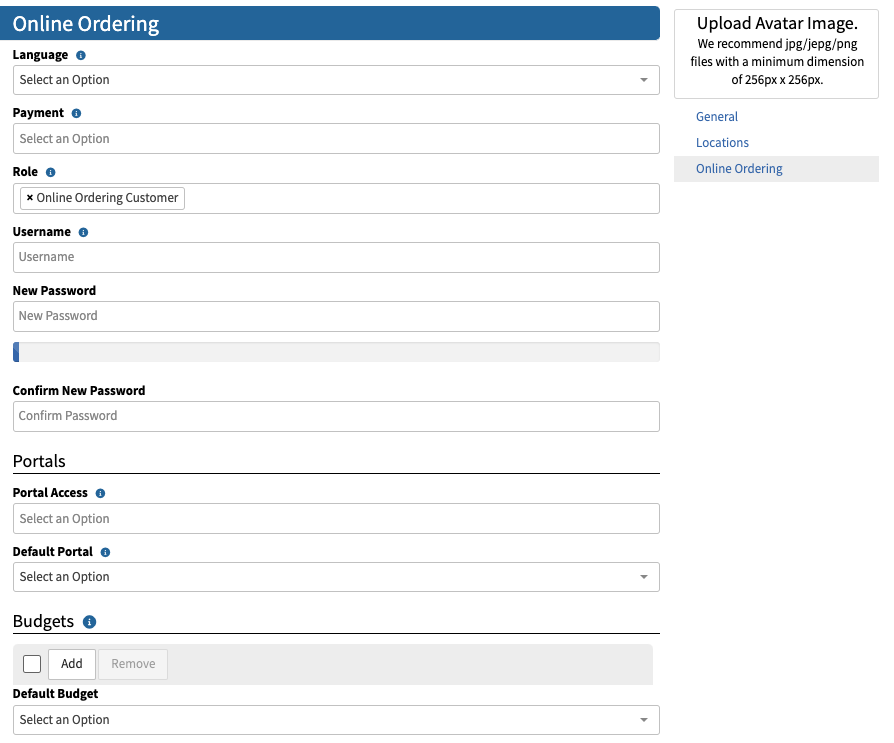Open Portal Access info icon
Image resolution: width=894 pixels, height=743 pixels.
point(100,493)
